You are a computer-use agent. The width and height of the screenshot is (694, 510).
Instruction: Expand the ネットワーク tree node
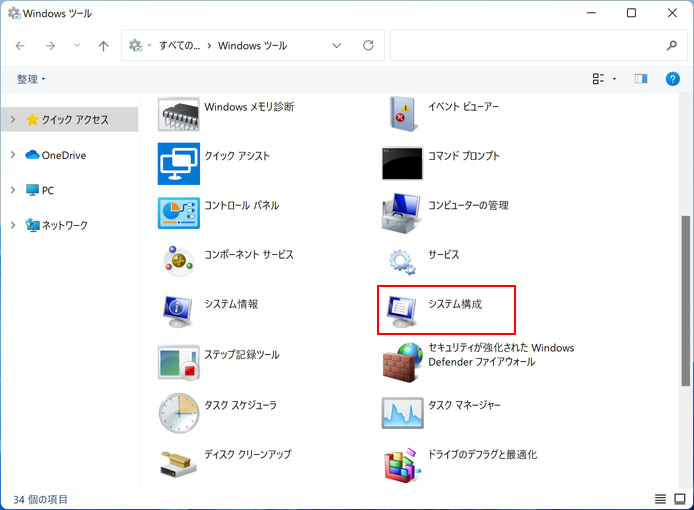tap(13, 225)
